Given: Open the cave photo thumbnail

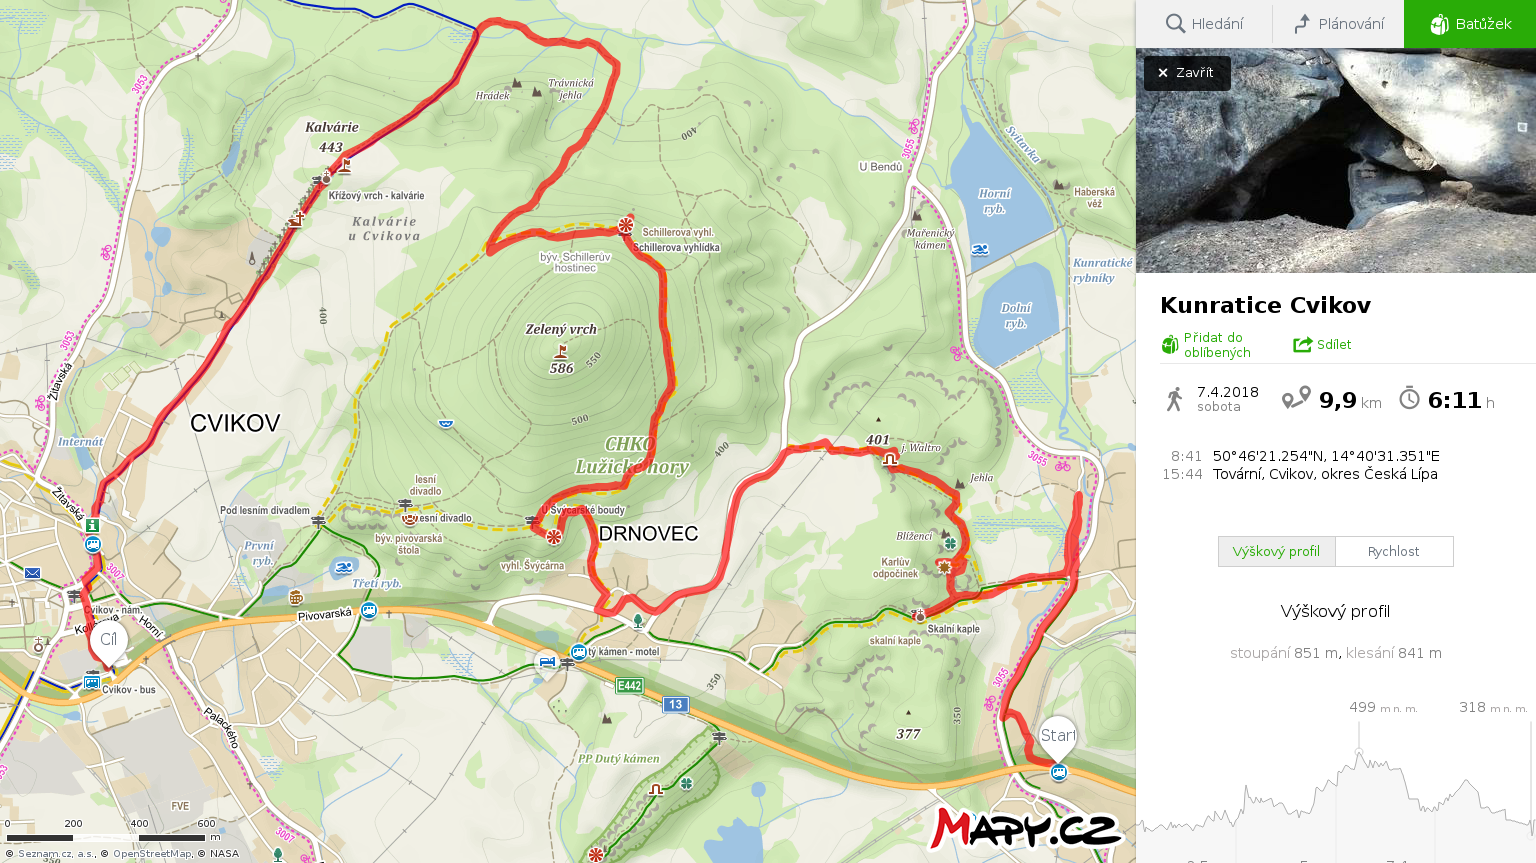Looking at the screenshot, I should point(1336,160).
